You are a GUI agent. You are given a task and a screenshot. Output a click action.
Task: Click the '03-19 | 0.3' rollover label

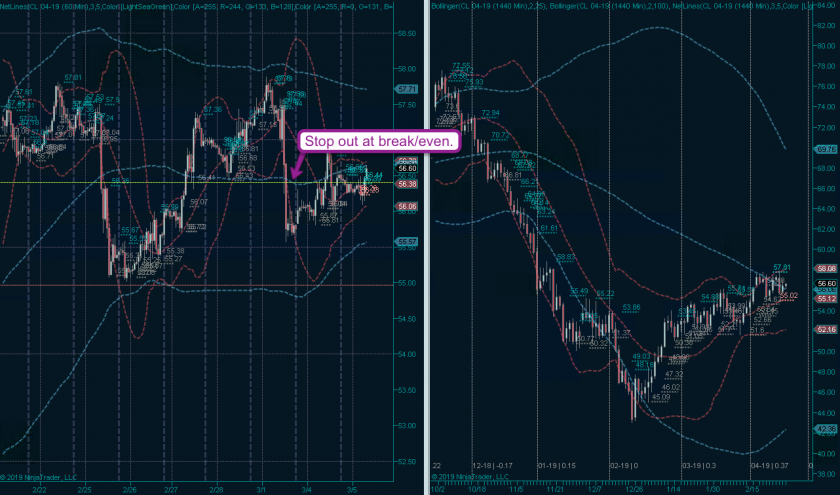700,466
